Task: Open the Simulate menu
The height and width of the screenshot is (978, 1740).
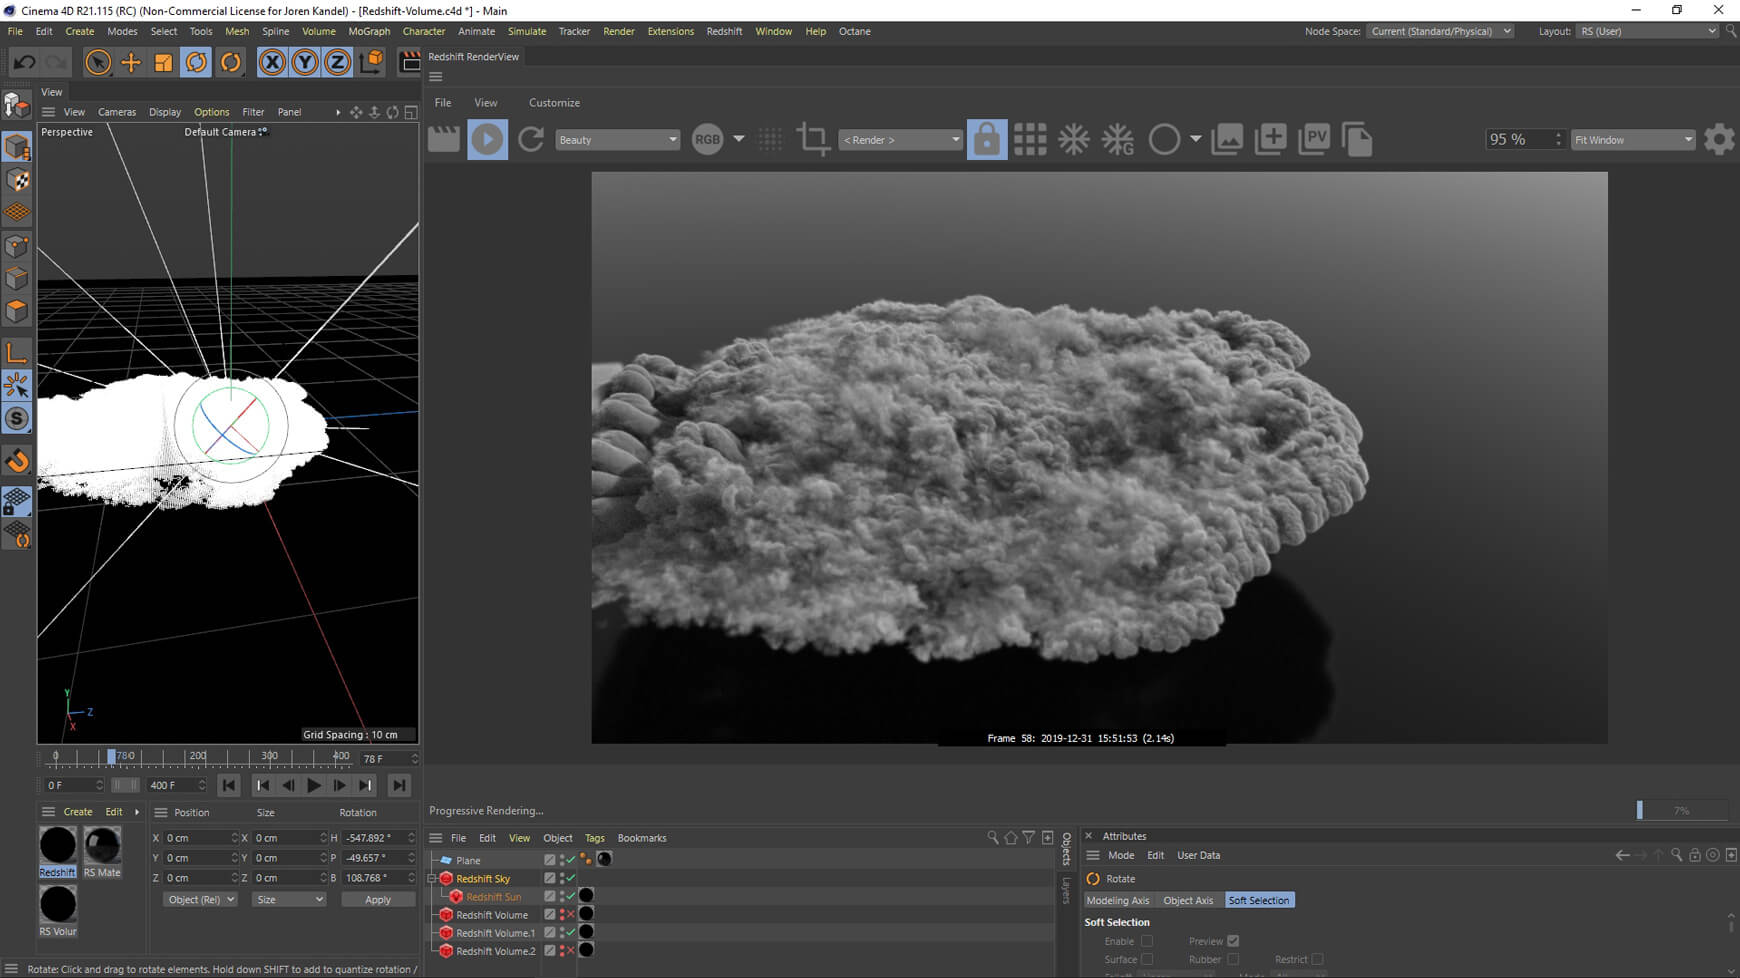Action: point(526,31)
